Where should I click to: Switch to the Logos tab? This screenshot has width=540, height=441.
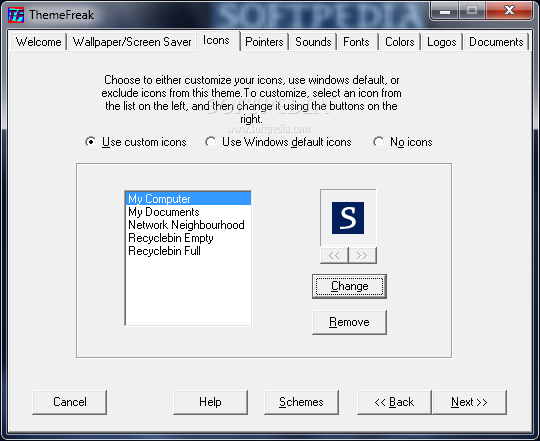(442, 42)
